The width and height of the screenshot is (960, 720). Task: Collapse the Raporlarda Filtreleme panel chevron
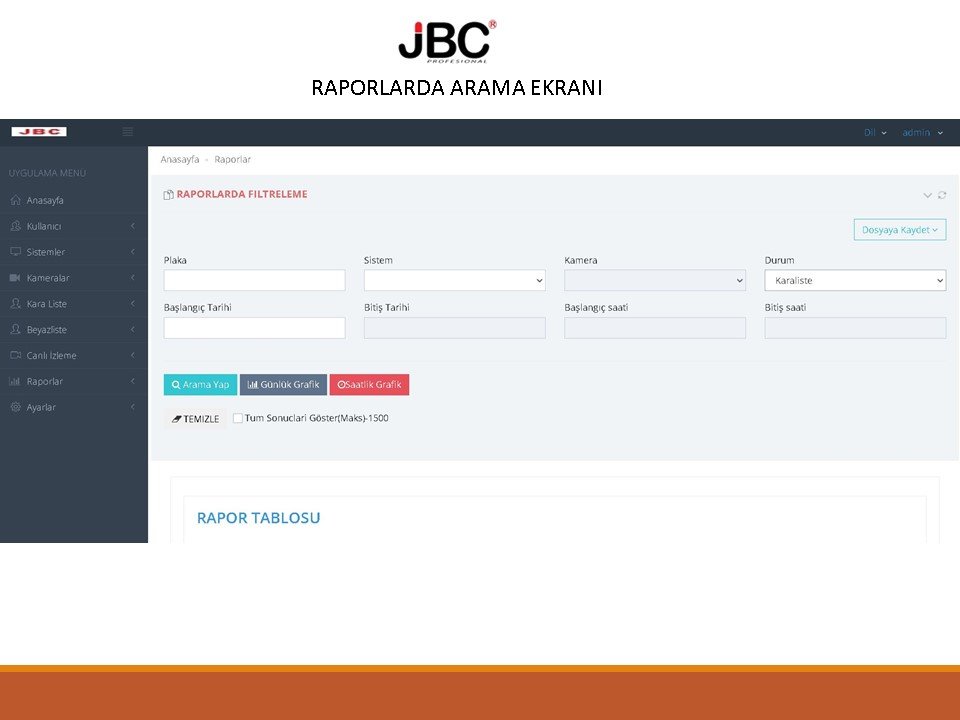tap(927, 195)
